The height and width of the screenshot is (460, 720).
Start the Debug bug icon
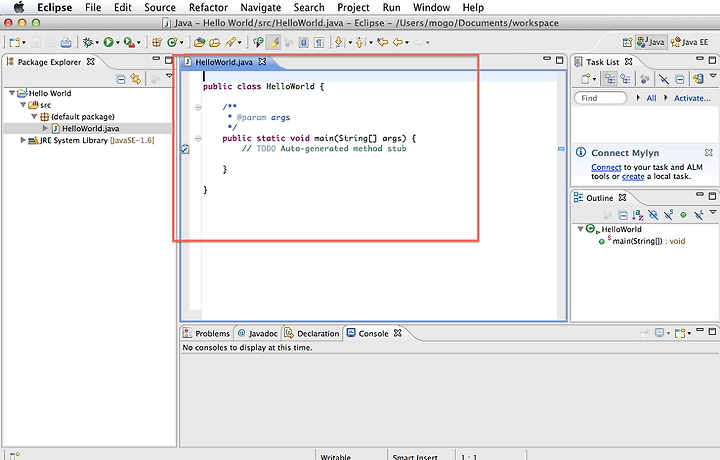tap(88, 43)
